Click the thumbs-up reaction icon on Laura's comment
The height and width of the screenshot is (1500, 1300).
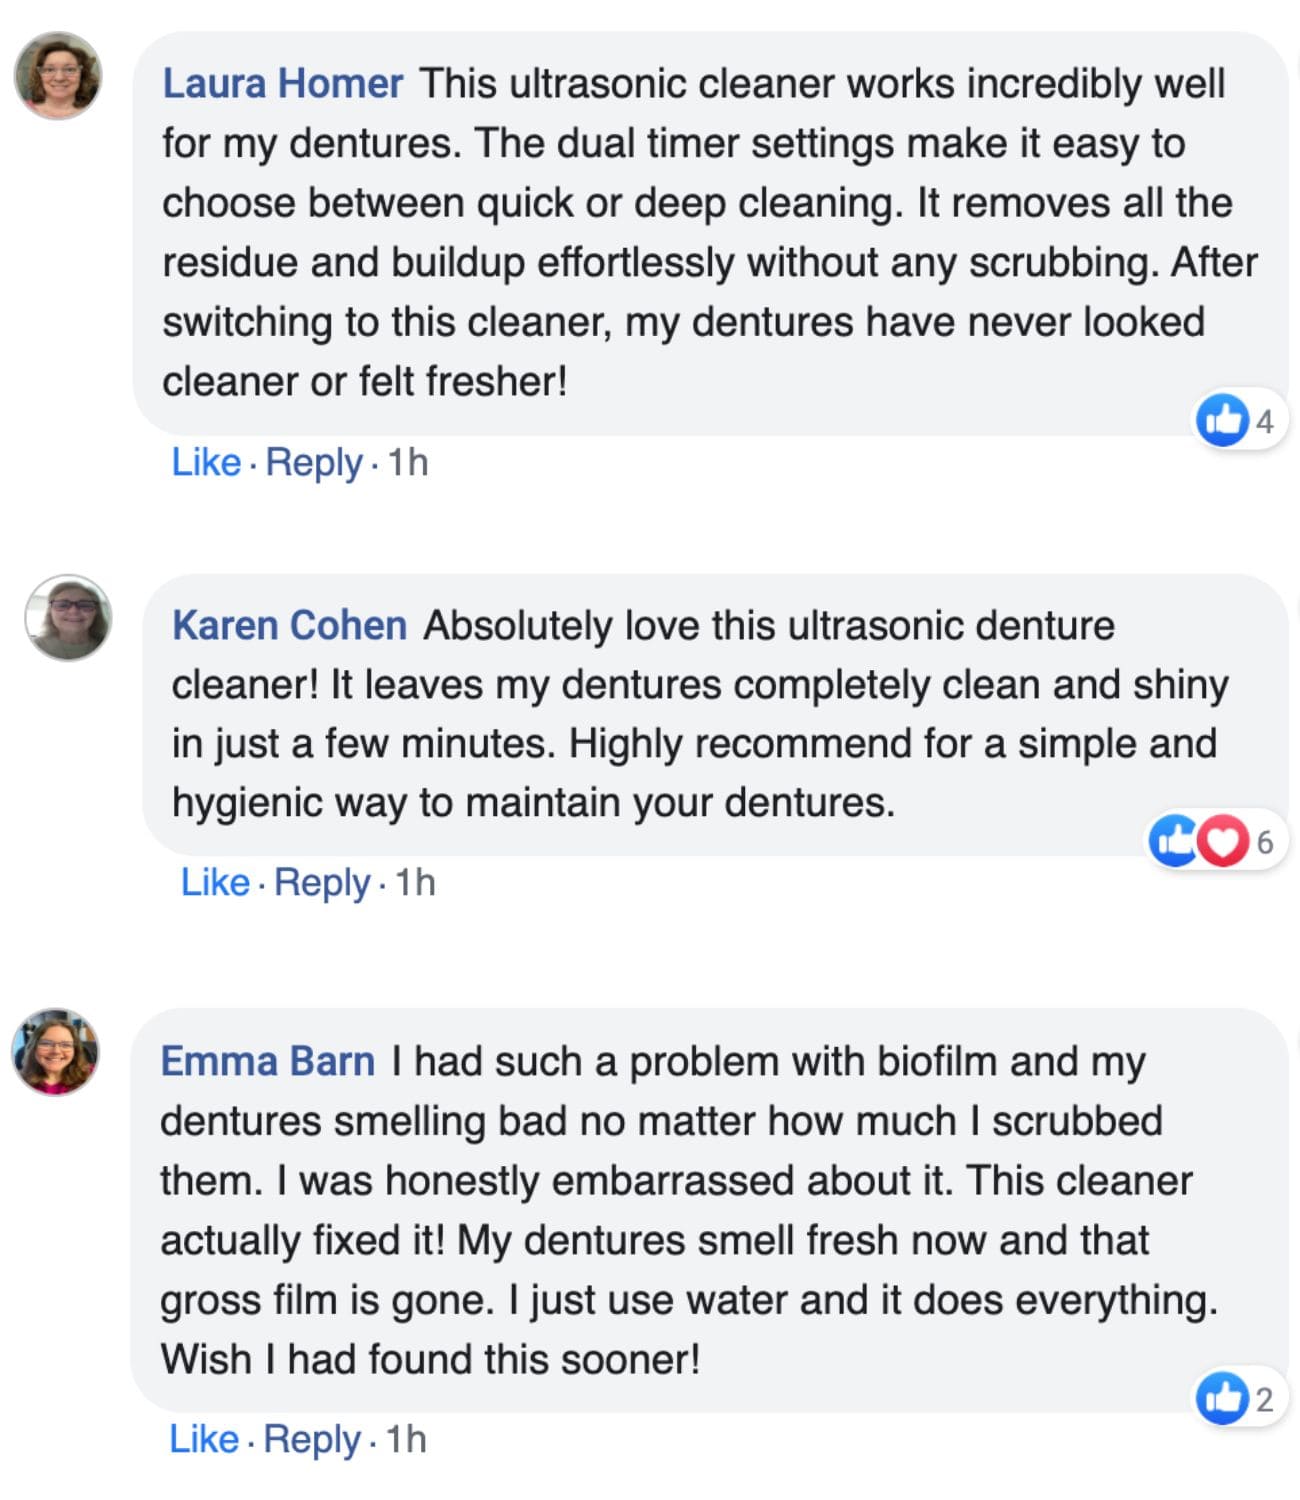(1222, 419)
